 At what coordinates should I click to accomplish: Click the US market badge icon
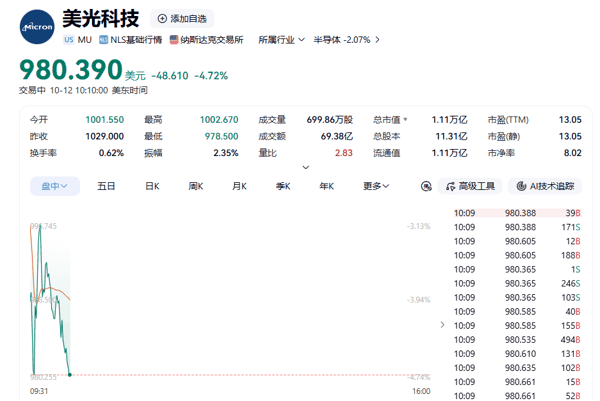[x=69, y=40]
